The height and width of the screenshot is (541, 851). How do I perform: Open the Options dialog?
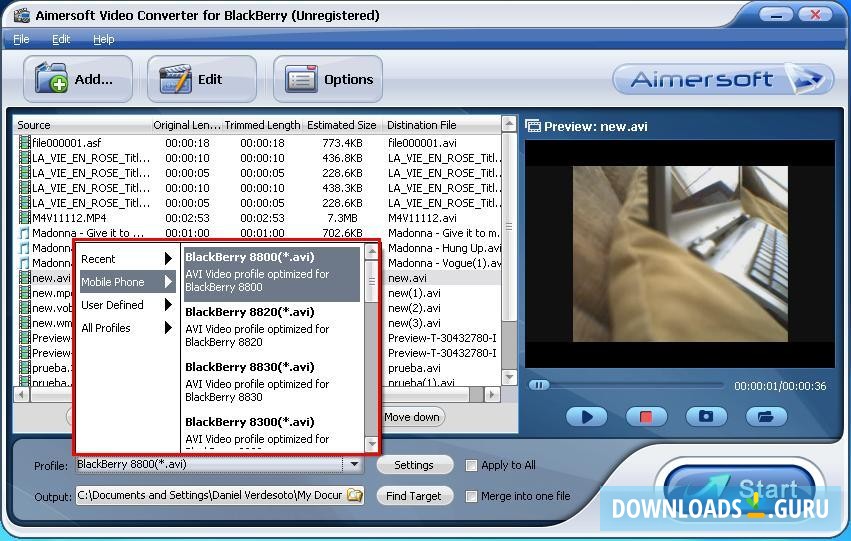tap(328, 79)
